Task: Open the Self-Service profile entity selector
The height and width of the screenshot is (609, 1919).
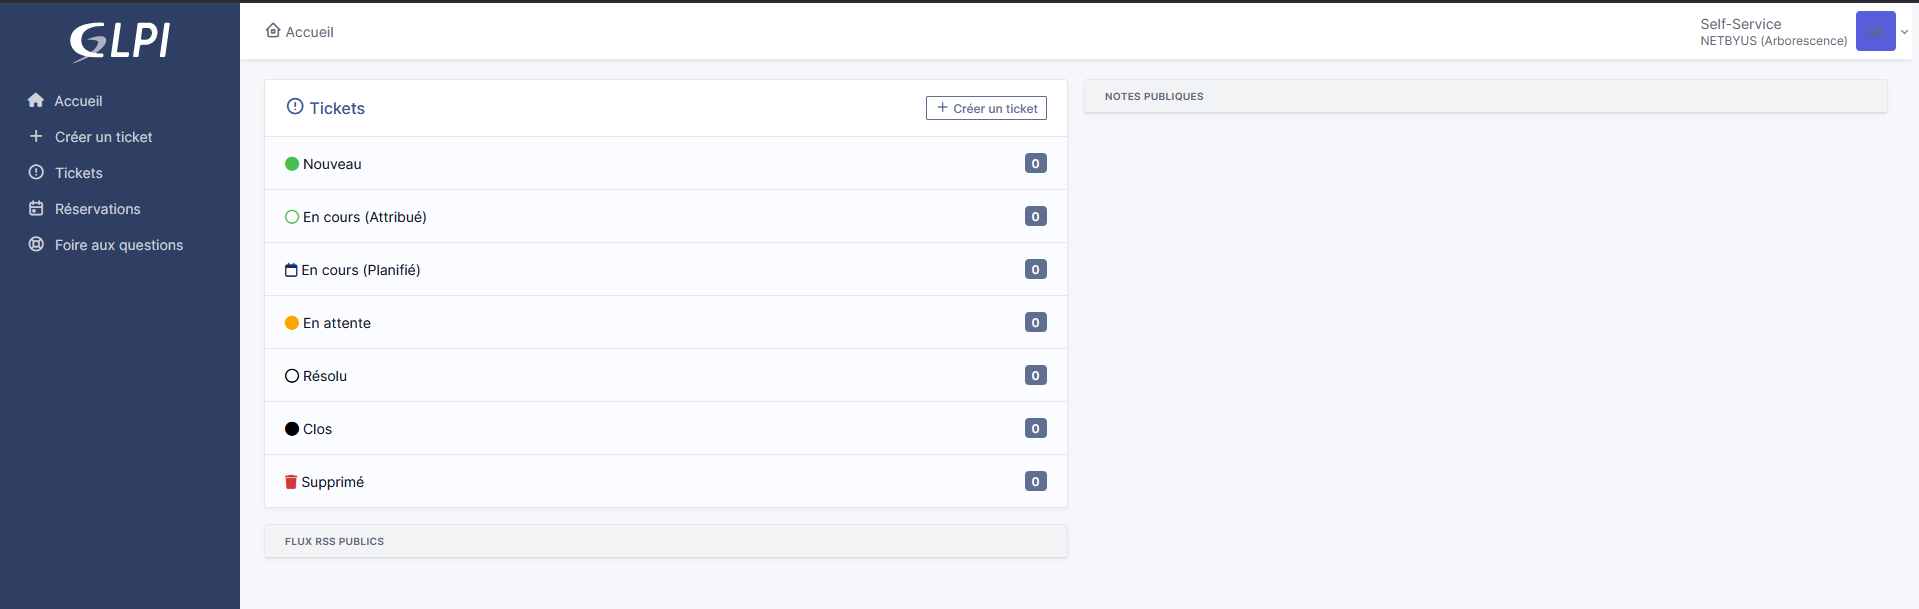Action: pos(1772,32)
